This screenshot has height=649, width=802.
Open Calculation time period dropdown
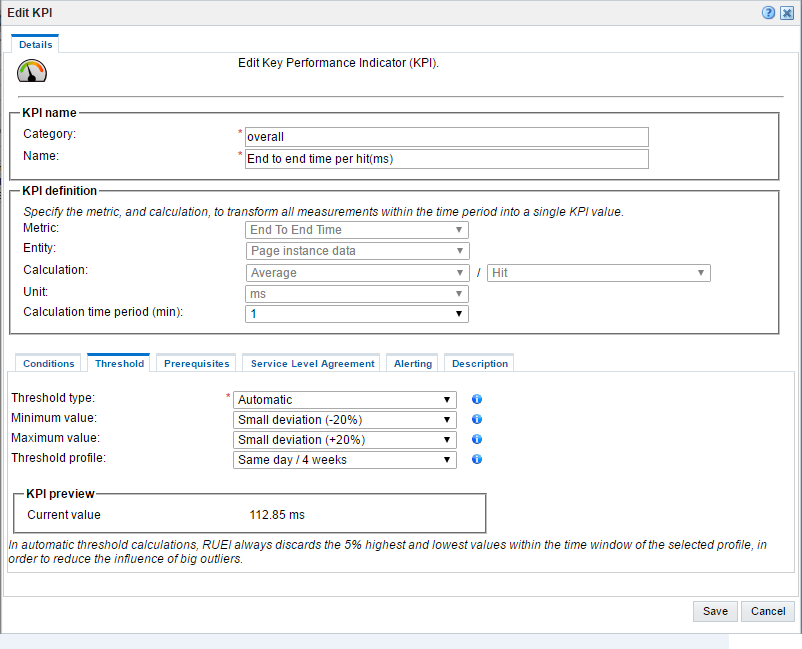coord(357,314)
